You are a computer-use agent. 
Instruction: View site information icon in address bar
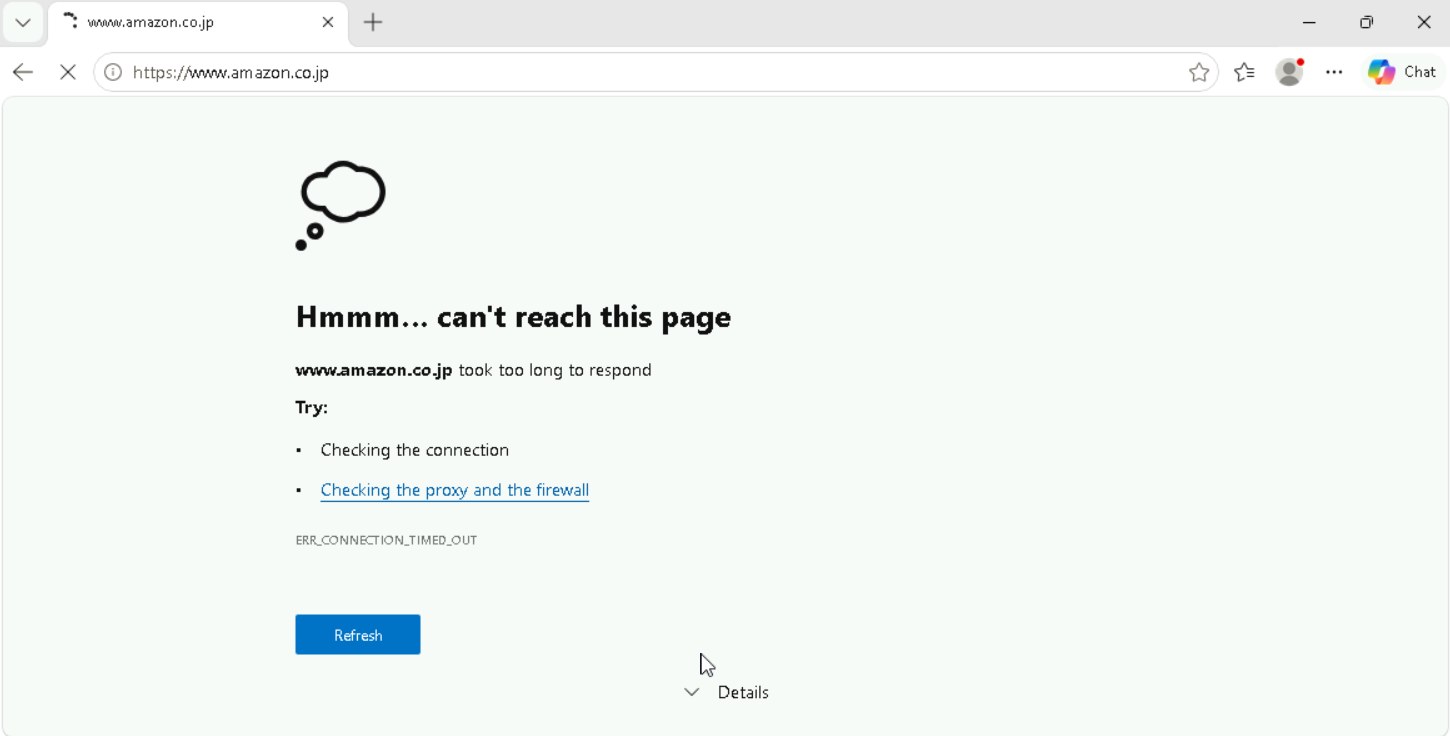click(113, 72)
